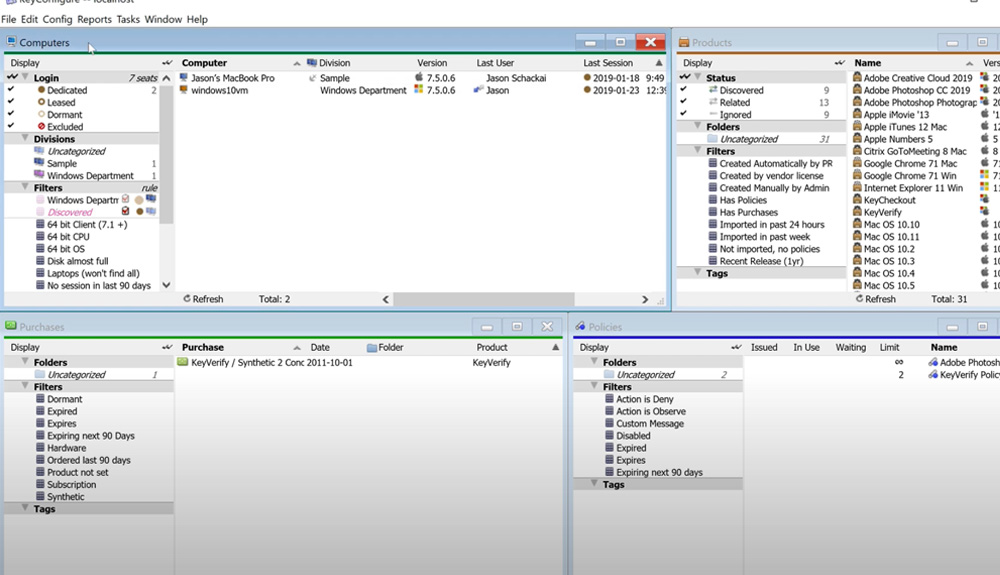Open the Reports menu
This screenshot has width=1000, height=575.
[x=94, y=19]
